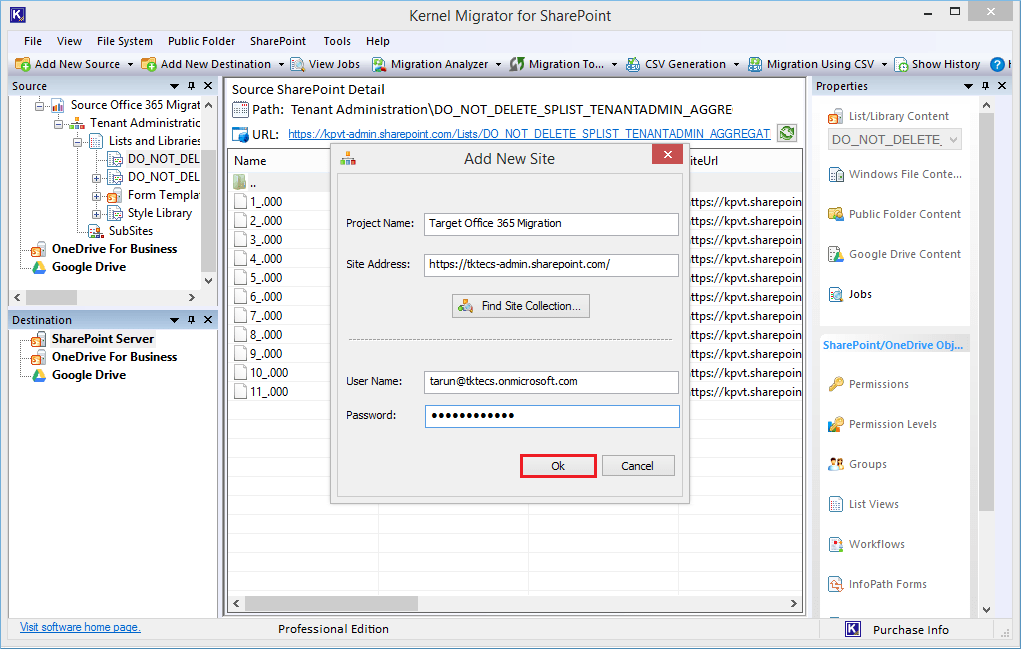Open Workflows in Properties panel
Screen dimensions: 1021x649
[x=866, y=544]
